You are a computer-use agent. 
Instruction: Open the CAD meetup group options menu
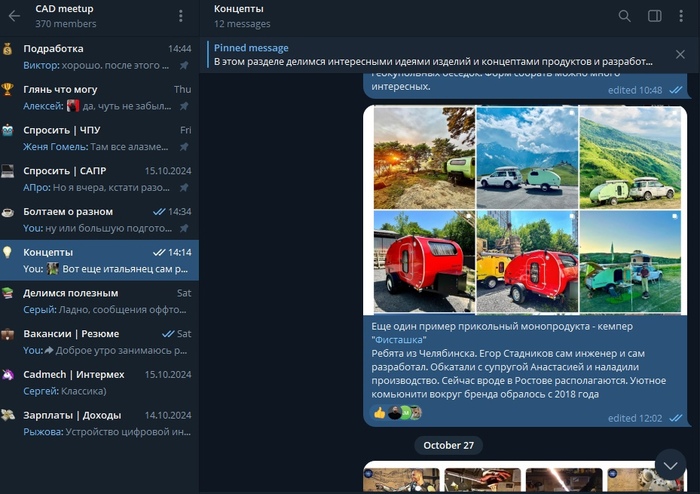pos(180,16)
